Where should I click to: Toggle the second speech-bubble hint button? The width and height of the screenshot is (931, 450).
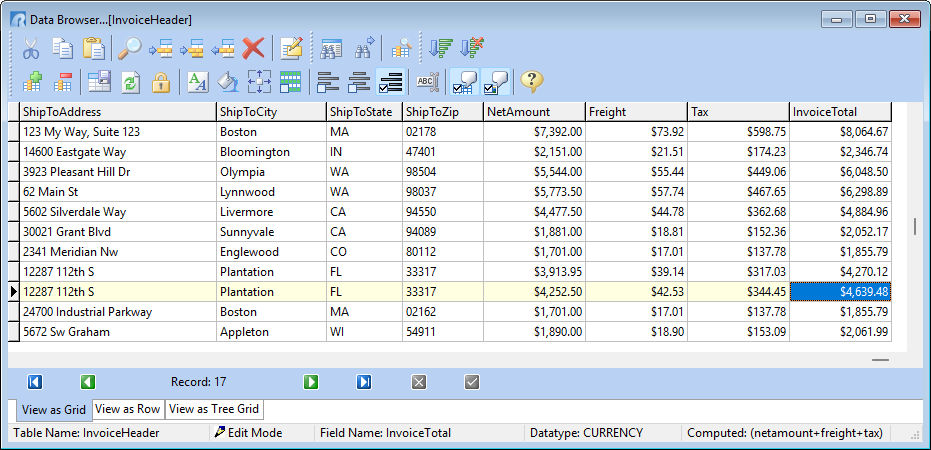(x=496, y=82)
